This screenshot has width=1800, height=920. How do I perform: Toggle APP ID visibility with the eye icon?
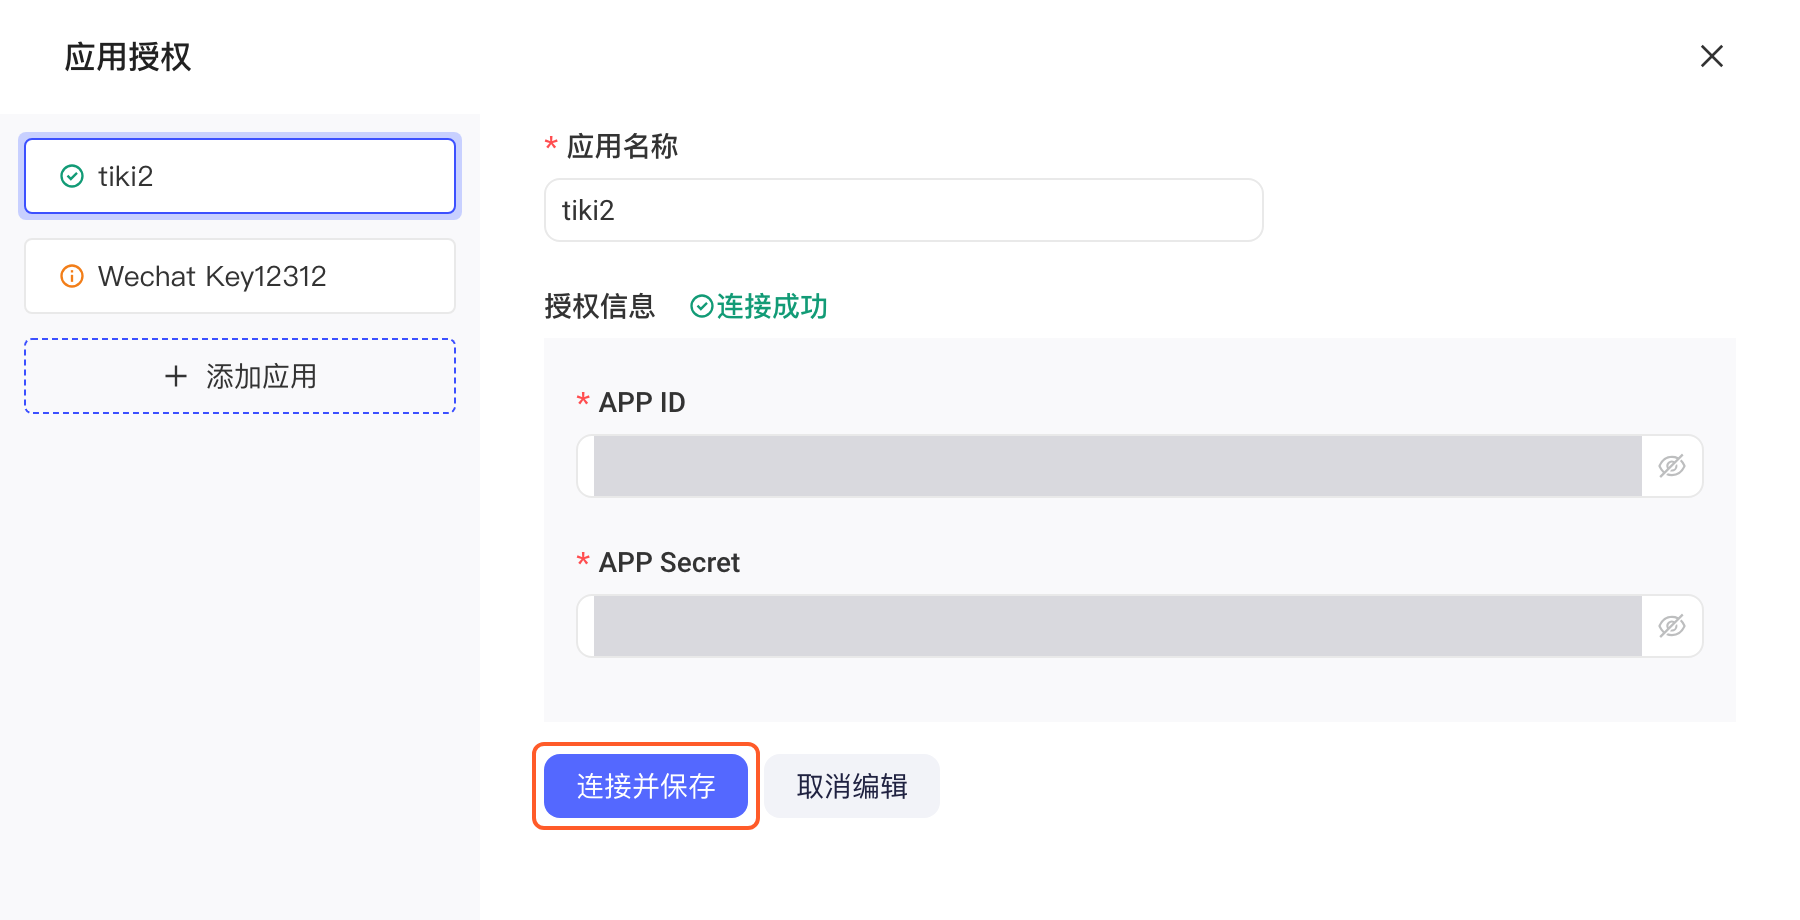tap(1671, 466)
